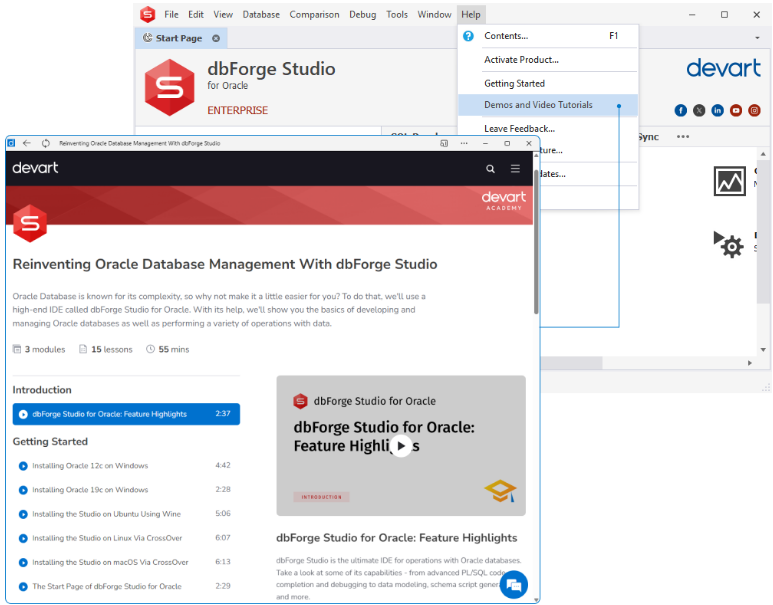Open the Debug menu
773x605 pixels.
coord(362,15)
